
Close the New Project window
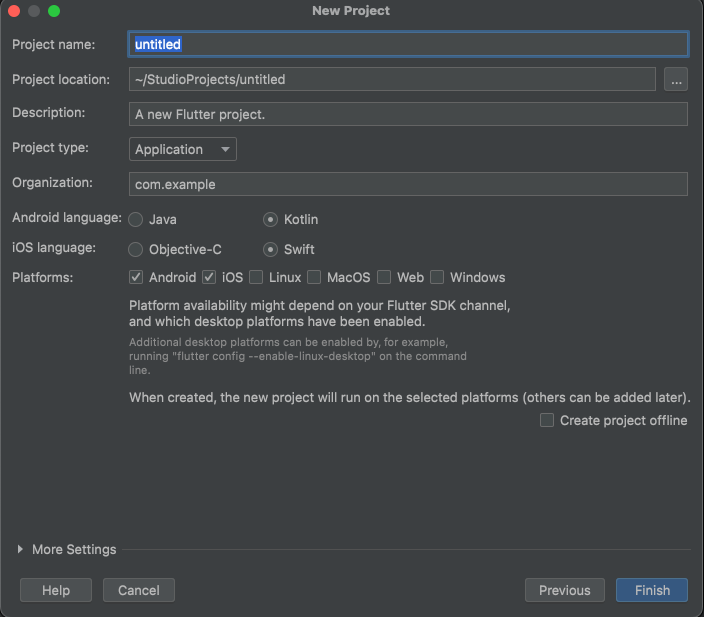click(14, 11)
